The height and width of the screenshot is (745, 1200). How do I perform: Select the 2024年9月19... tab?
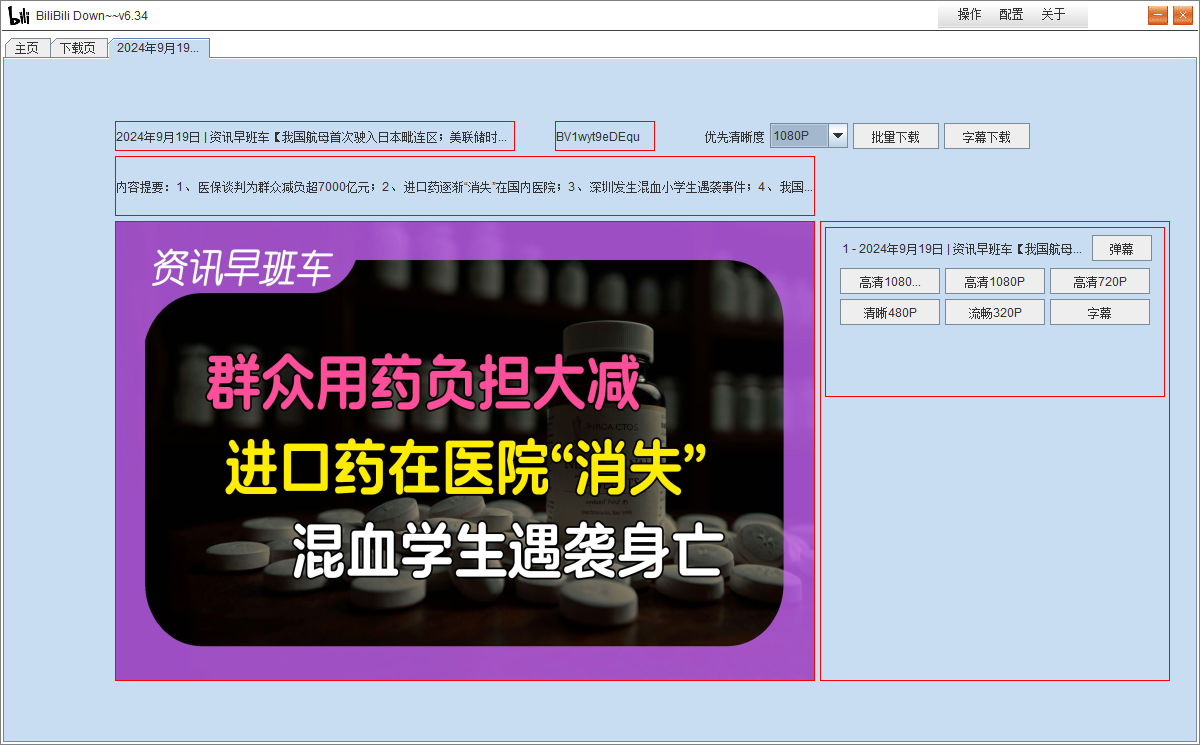(158, 46)
